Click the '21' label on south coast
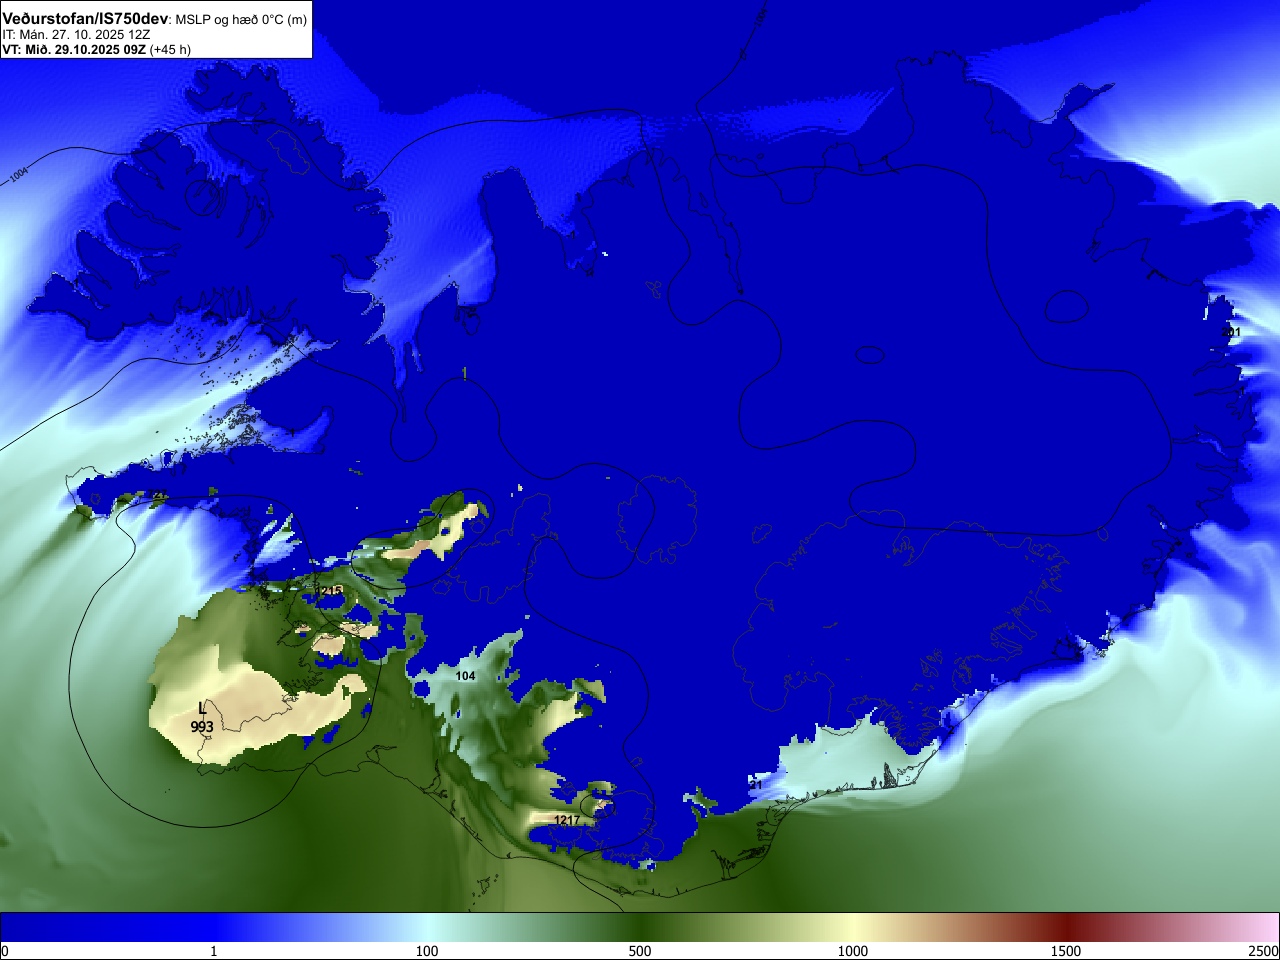 click(756, 785)
